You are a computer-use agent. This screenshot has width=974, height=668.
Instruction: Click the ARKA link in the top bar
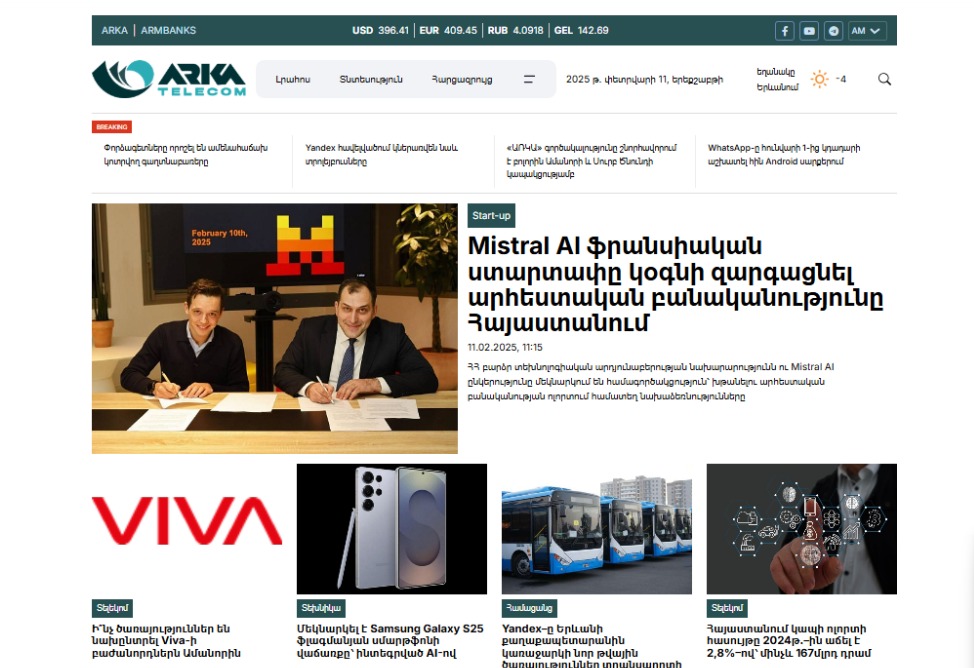point(112,30)
